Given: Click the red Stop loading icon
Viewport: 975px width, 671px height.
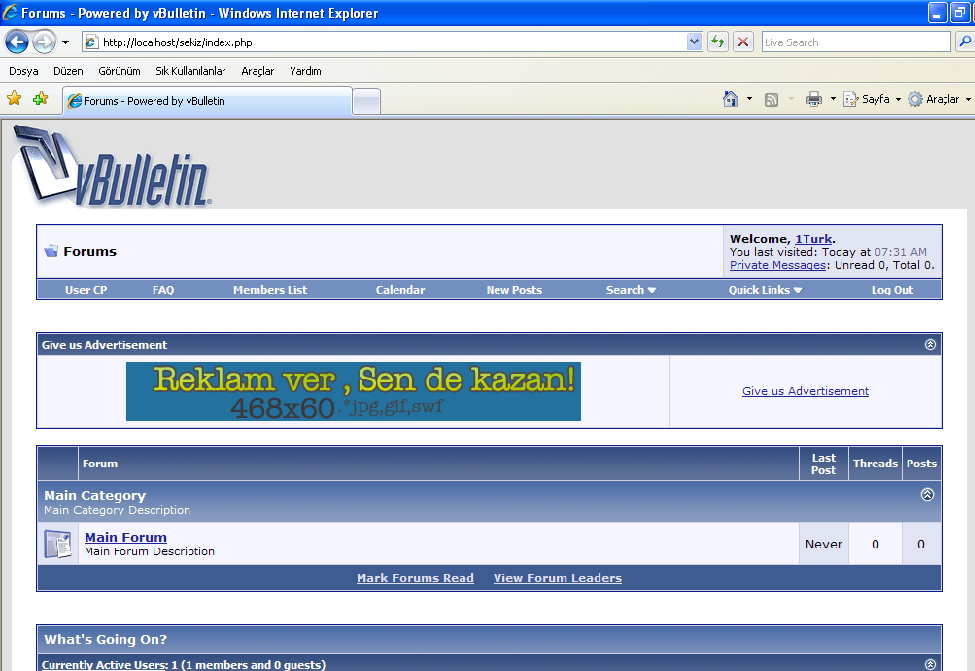Looking at the screenshot, I should (743, 42).
